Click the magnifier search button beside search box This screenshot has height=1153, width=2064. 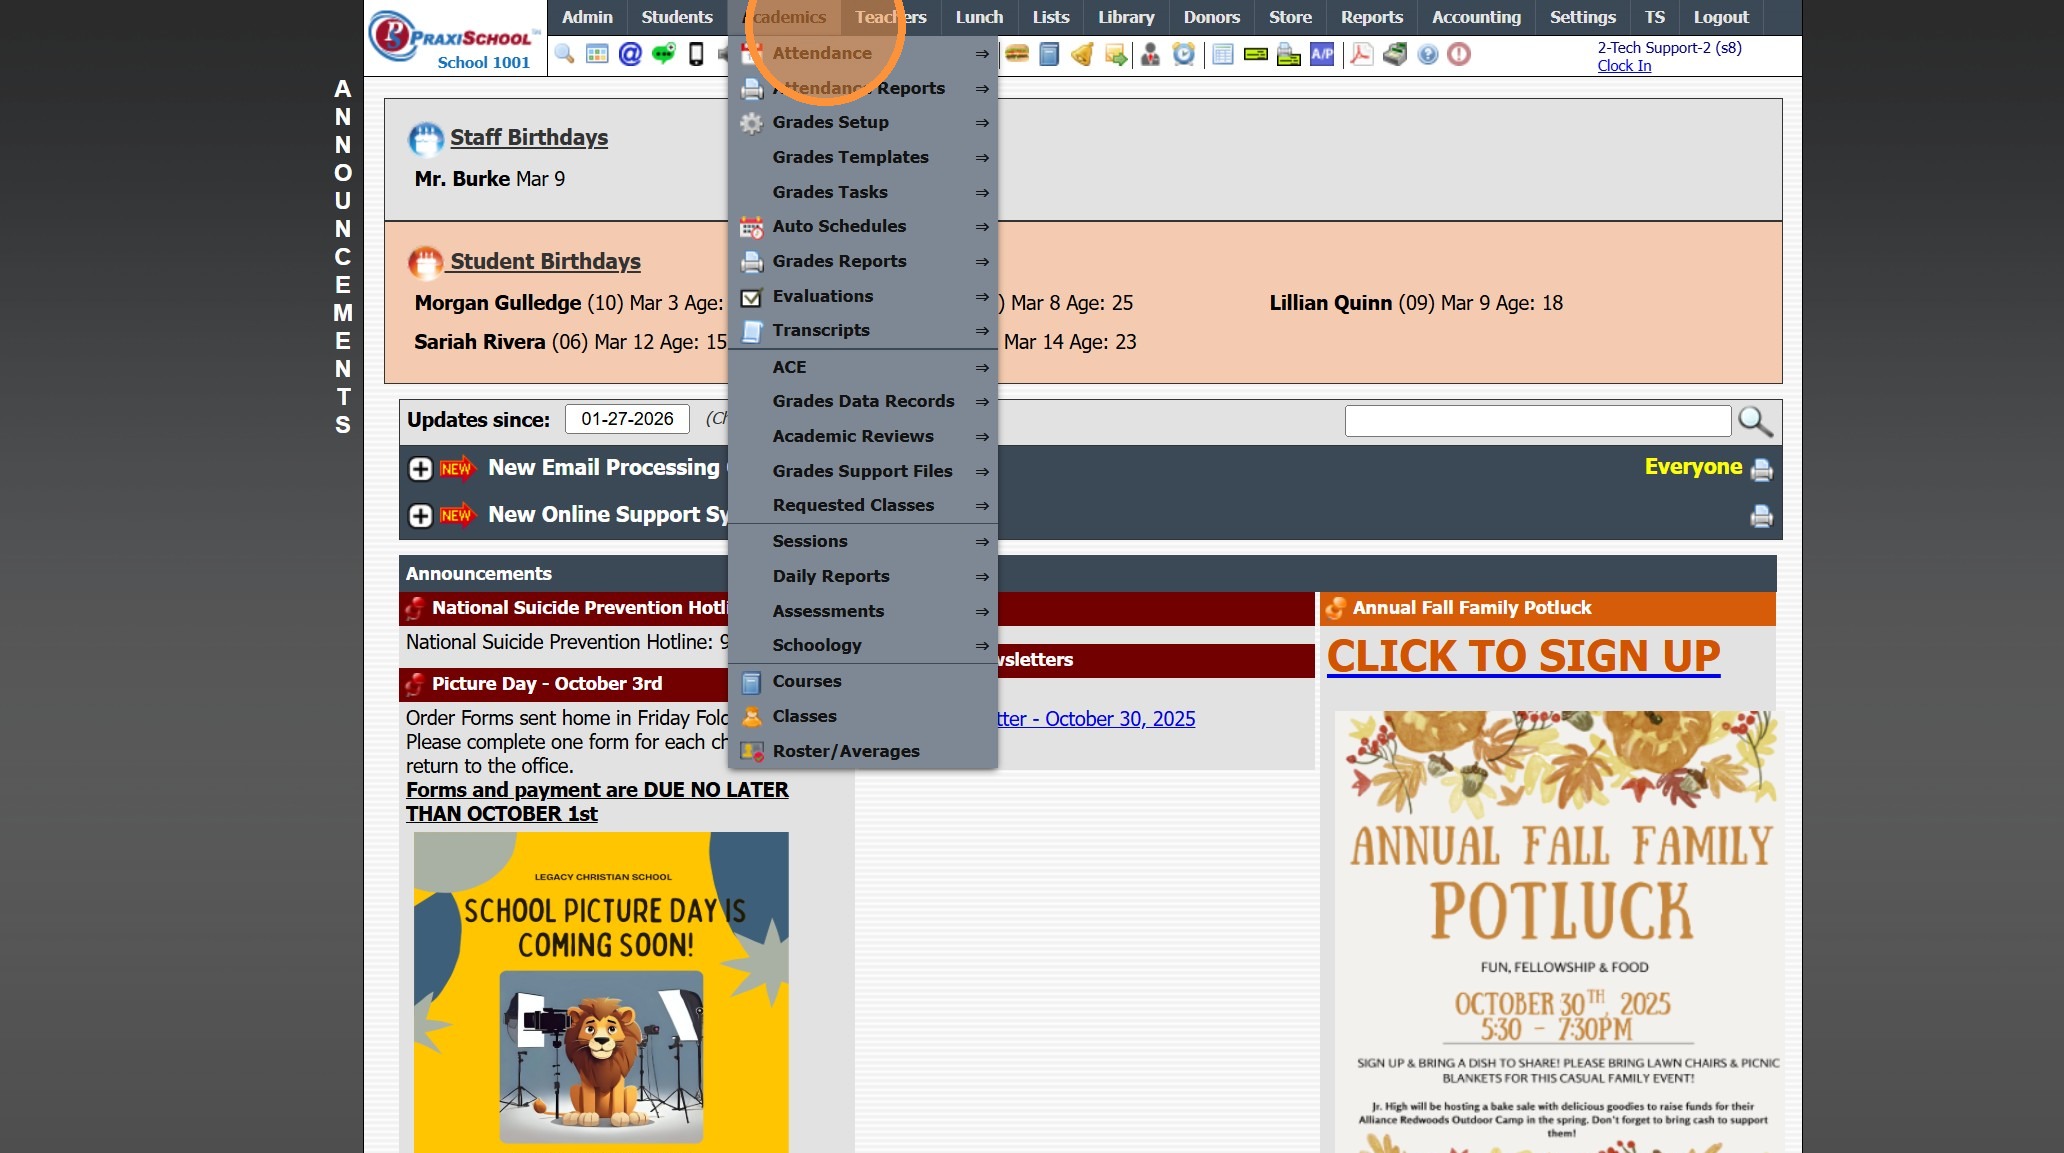click(1755, 421)
